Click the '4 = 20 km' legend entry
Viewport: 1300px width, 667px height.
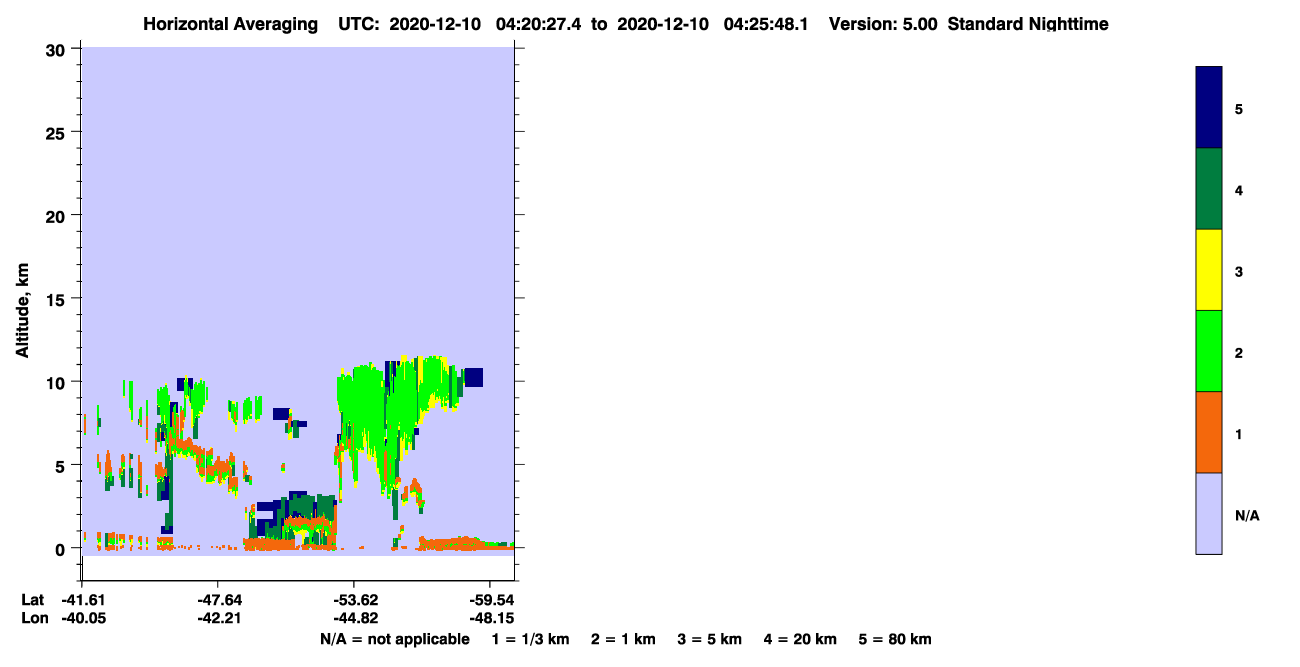tap(801, 639)
